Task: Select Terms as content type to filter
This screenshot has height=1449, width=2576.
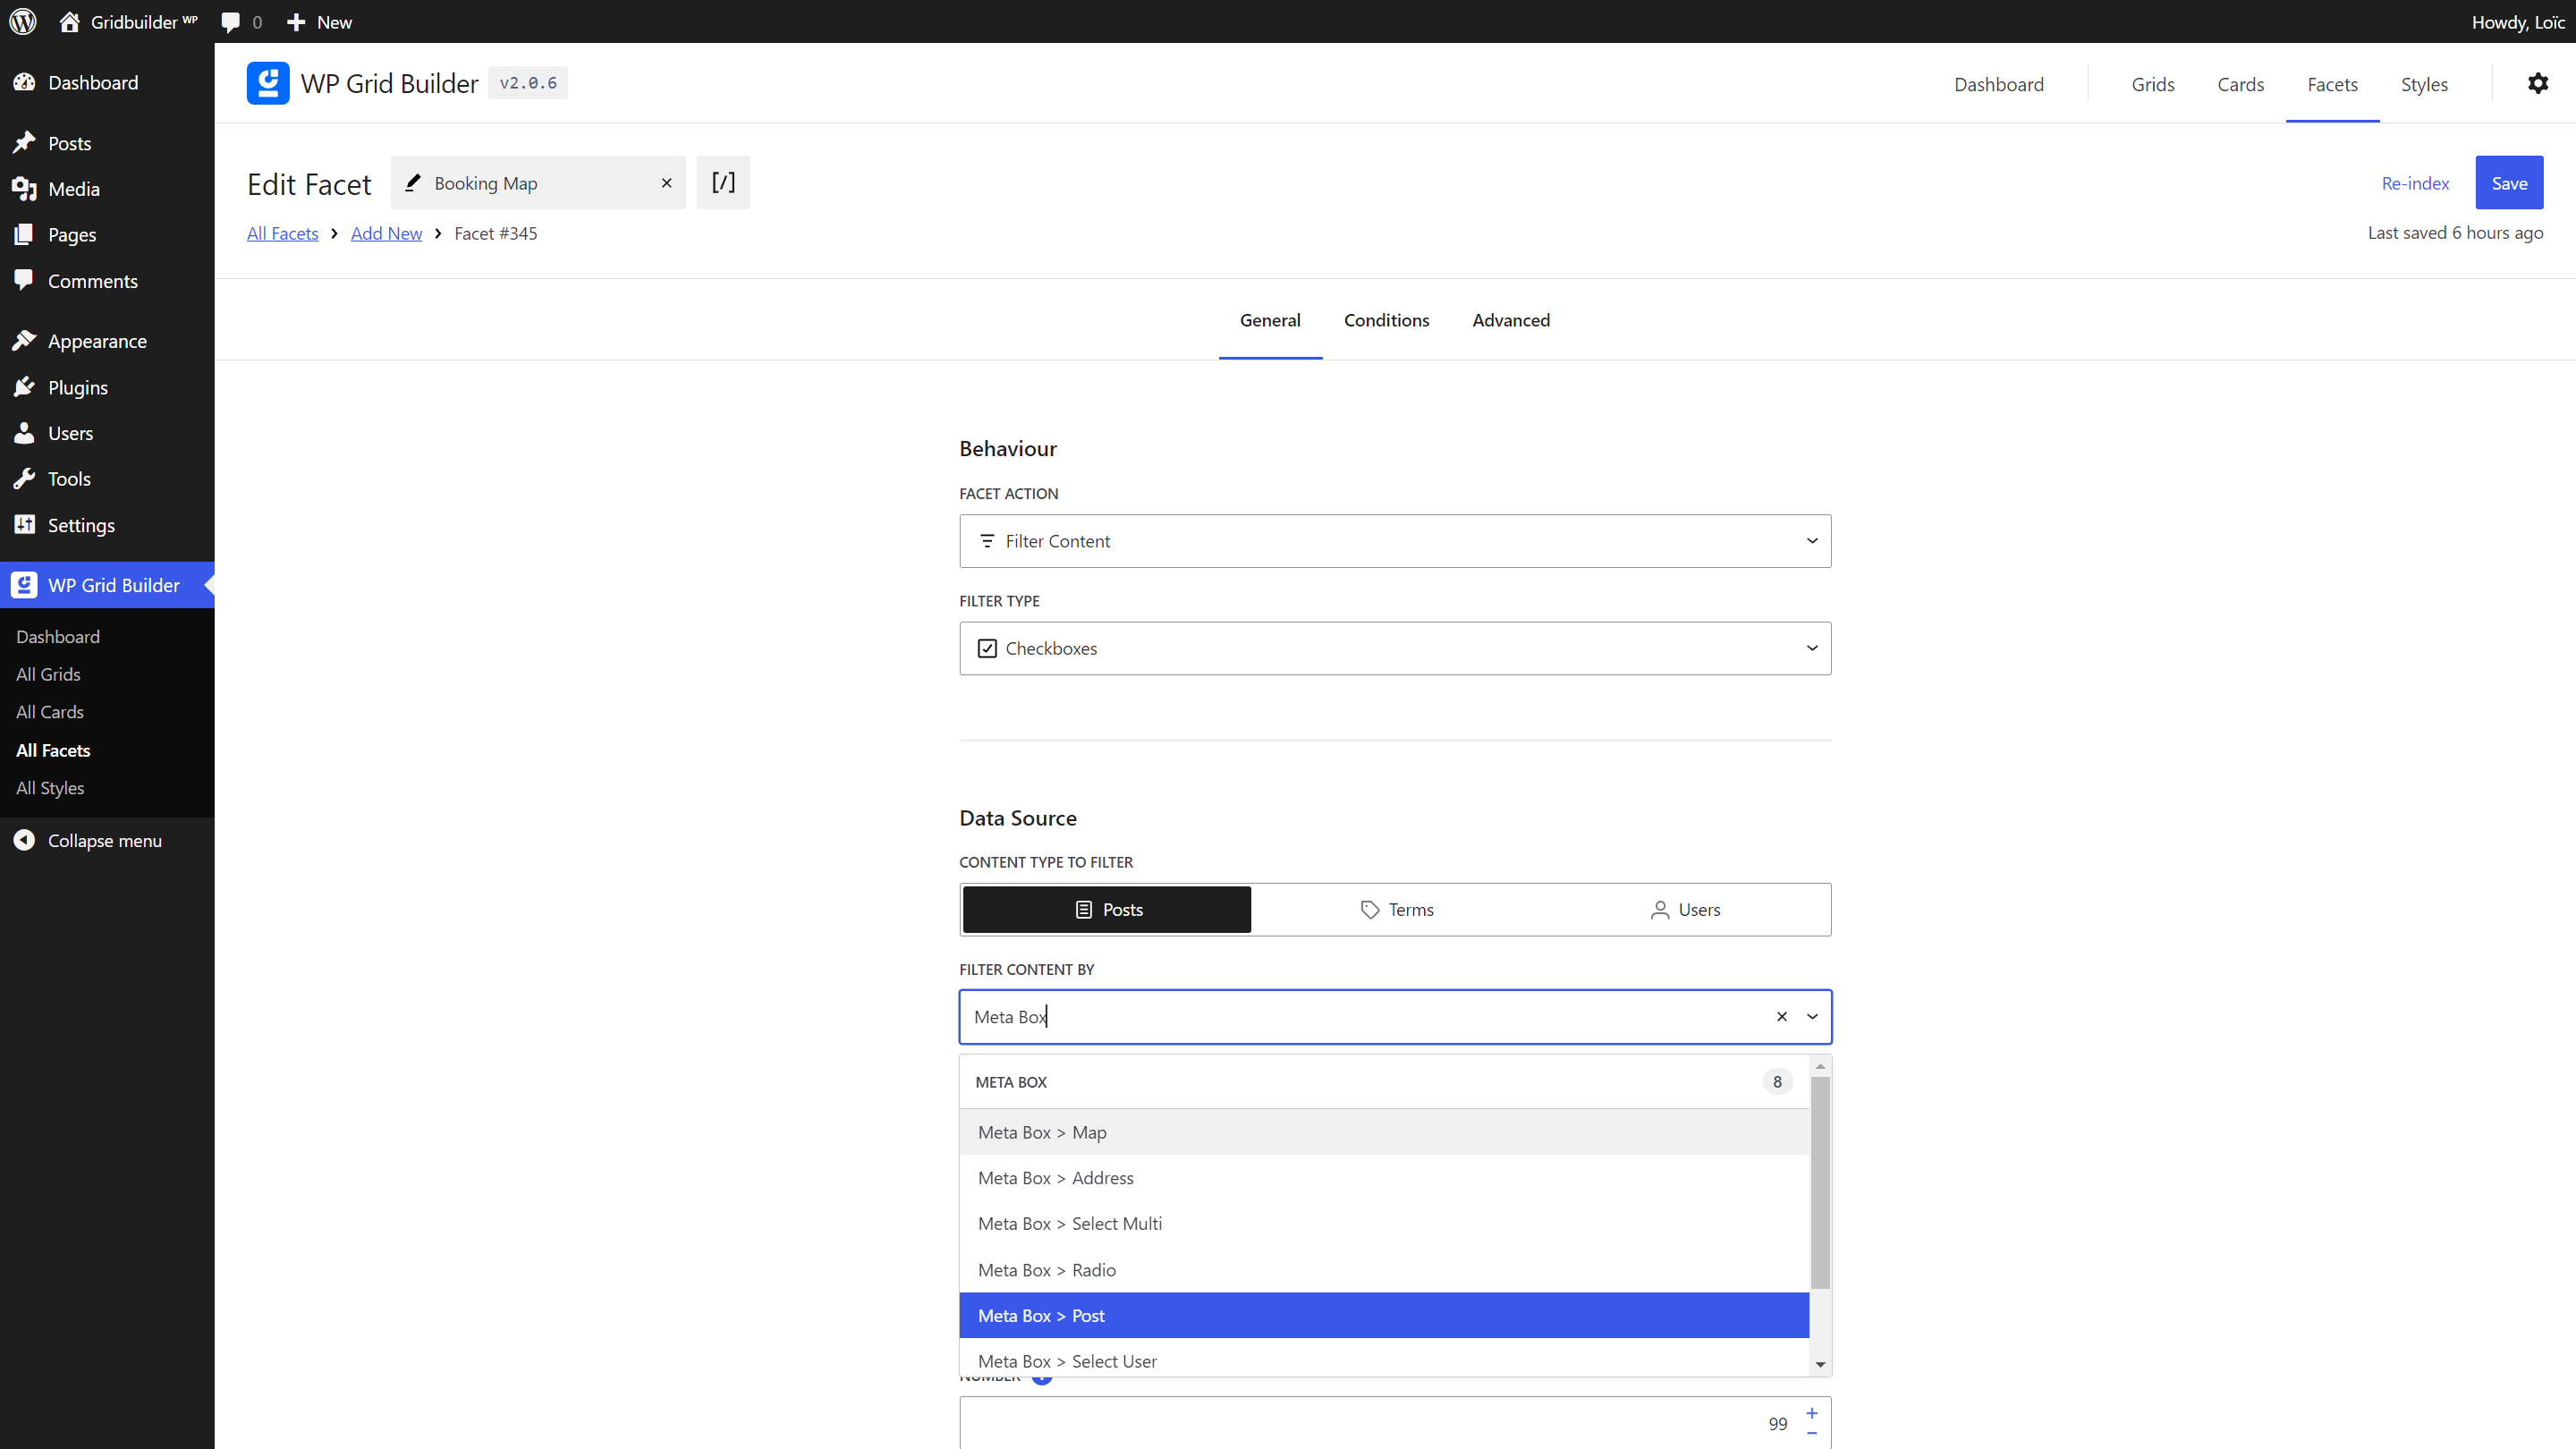Action: pos(1396,909)
